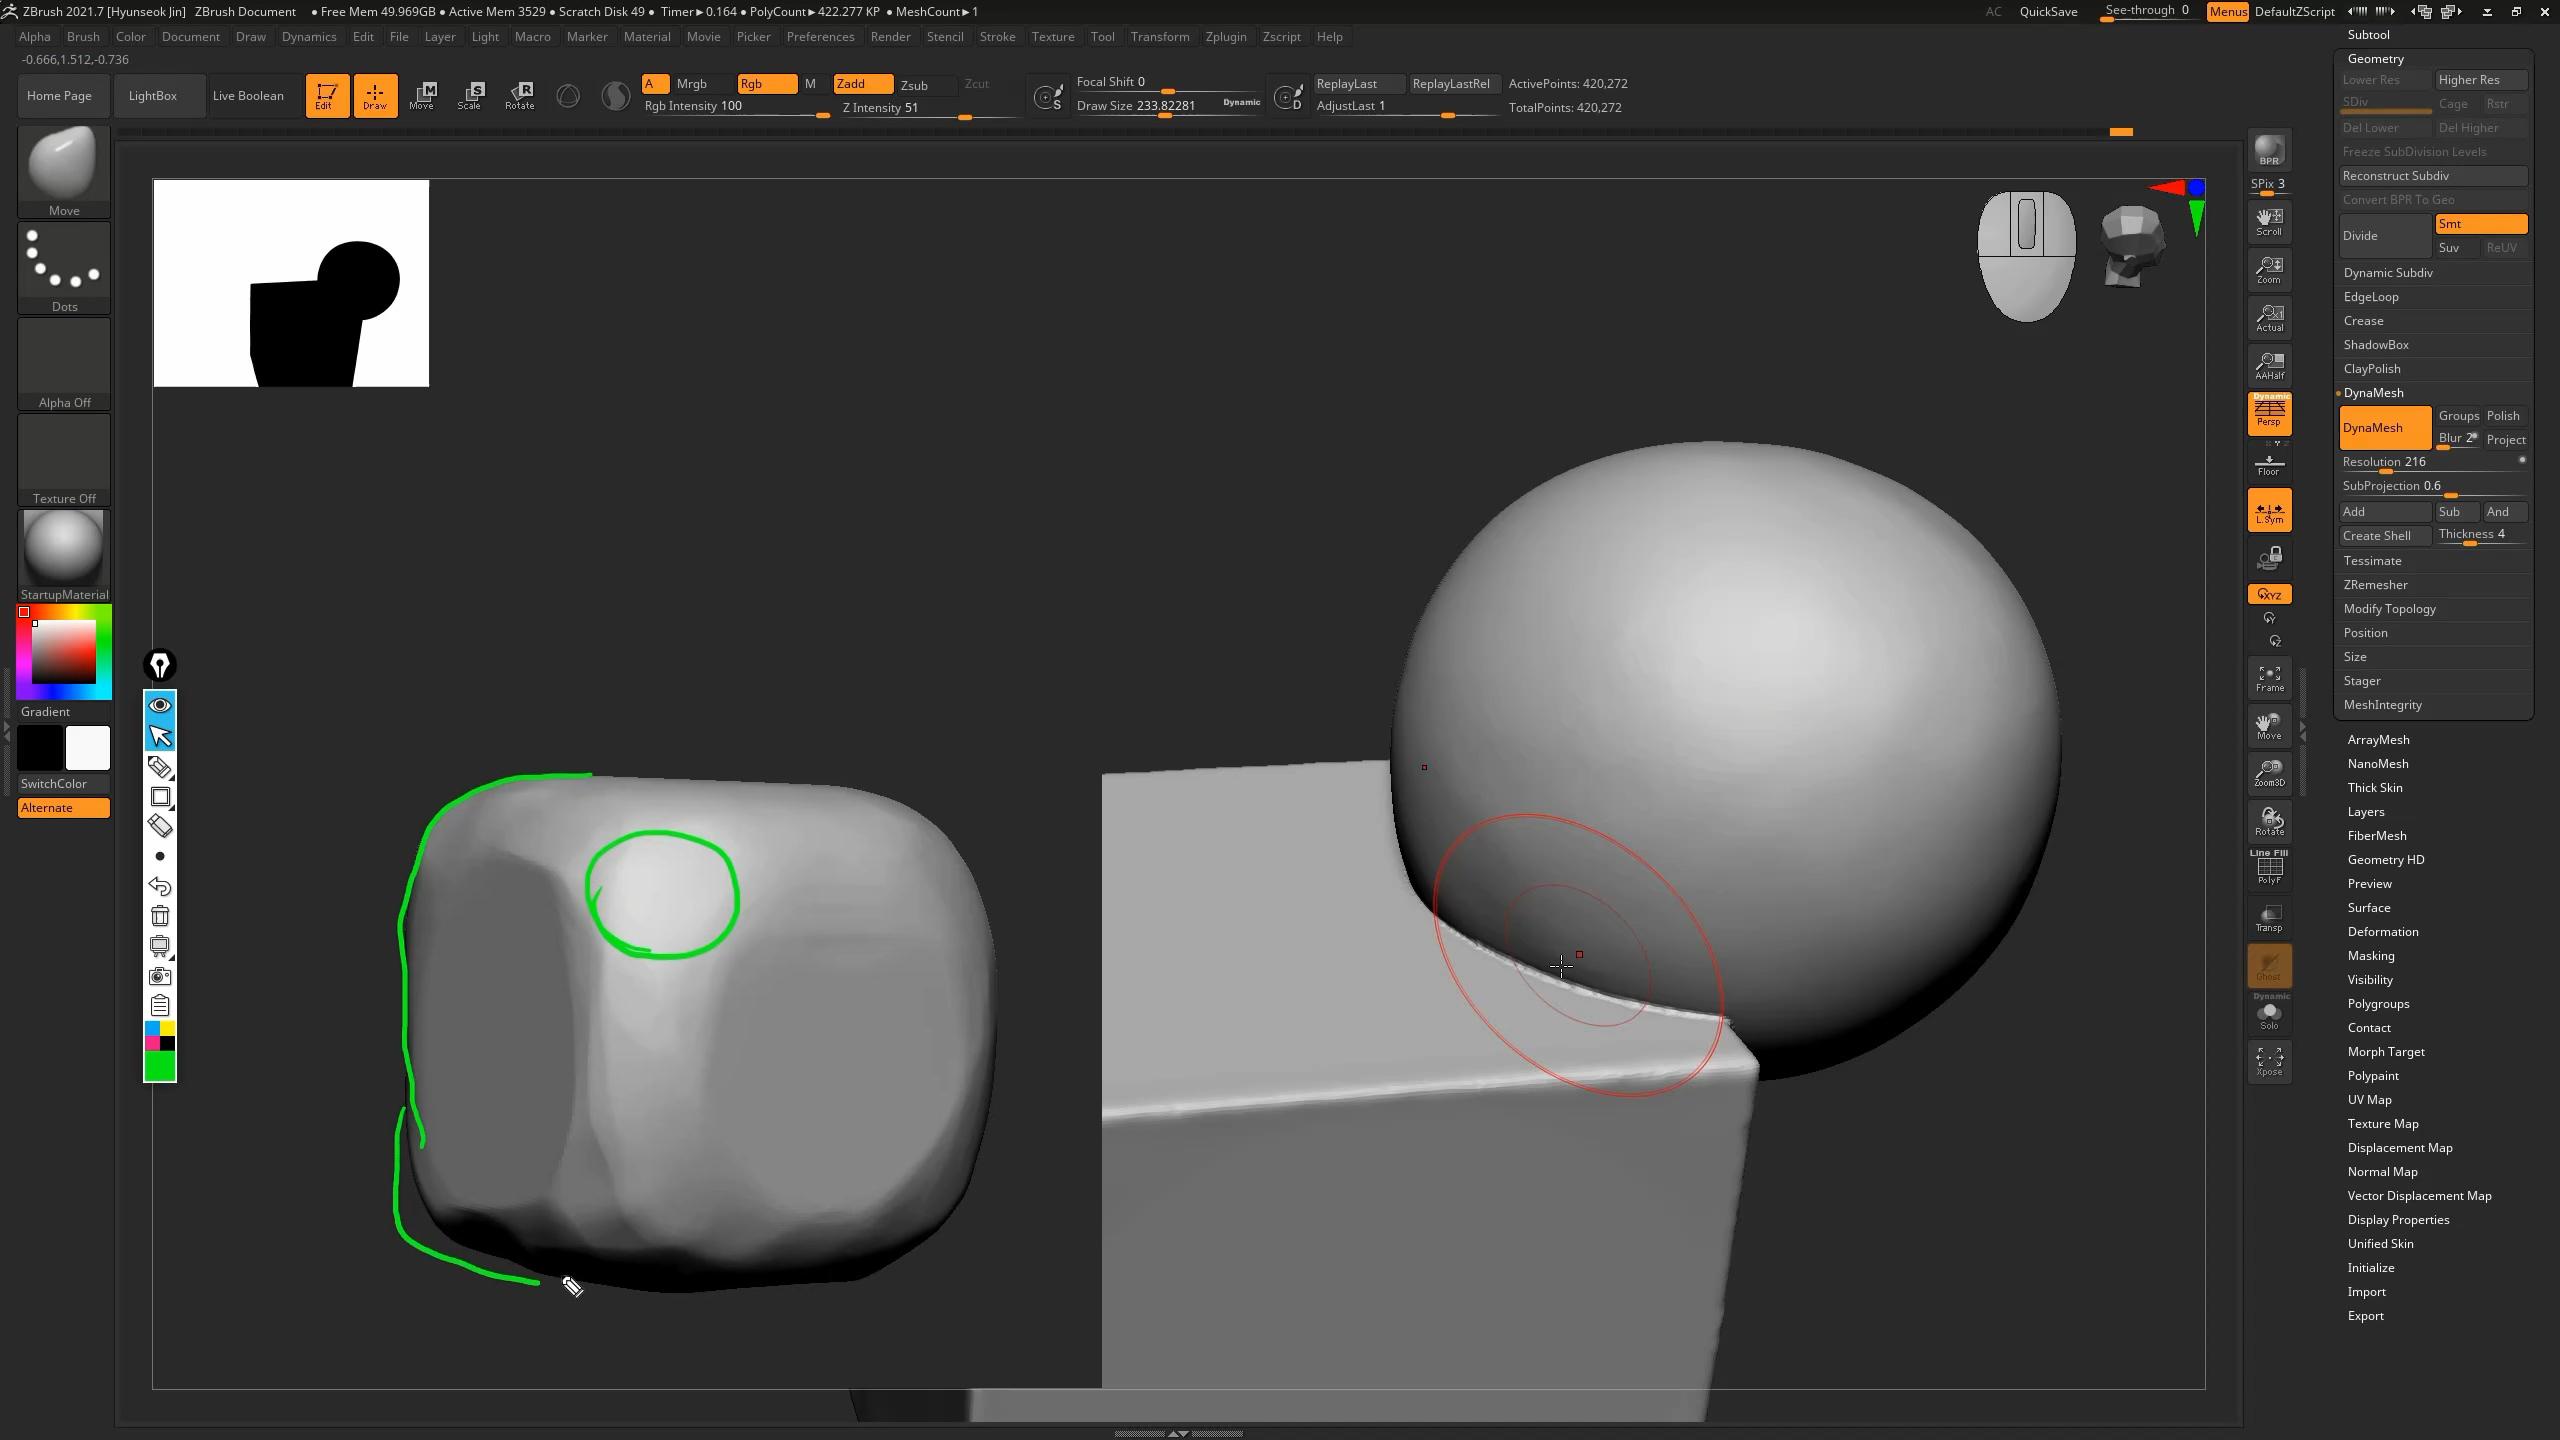Click the PolyF line fill icon

point(2268,867)
